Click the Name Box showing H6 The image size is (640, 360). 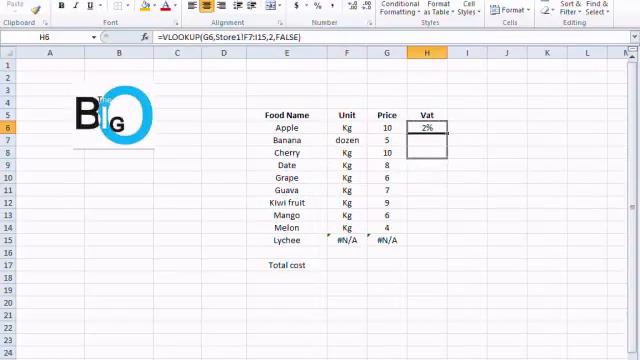tap(45, 37)
